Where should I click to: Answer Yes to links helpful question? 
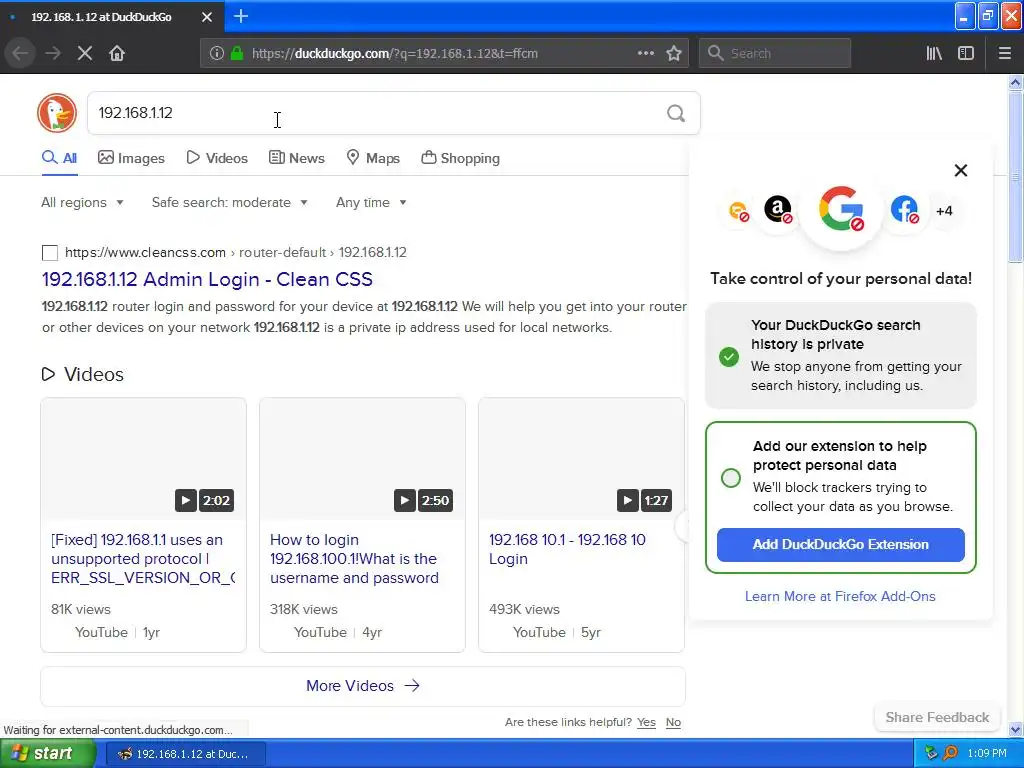coord(647,722)
